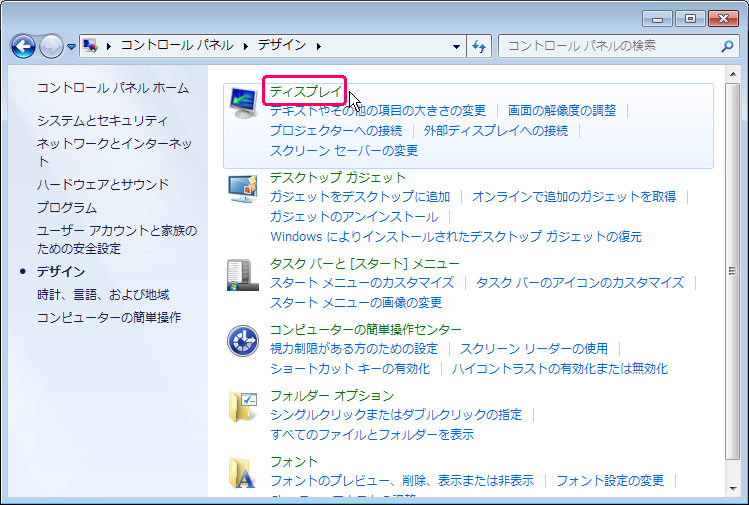
Task: Click the コントロール パネルの検索 search field
Action: [619, 46]
